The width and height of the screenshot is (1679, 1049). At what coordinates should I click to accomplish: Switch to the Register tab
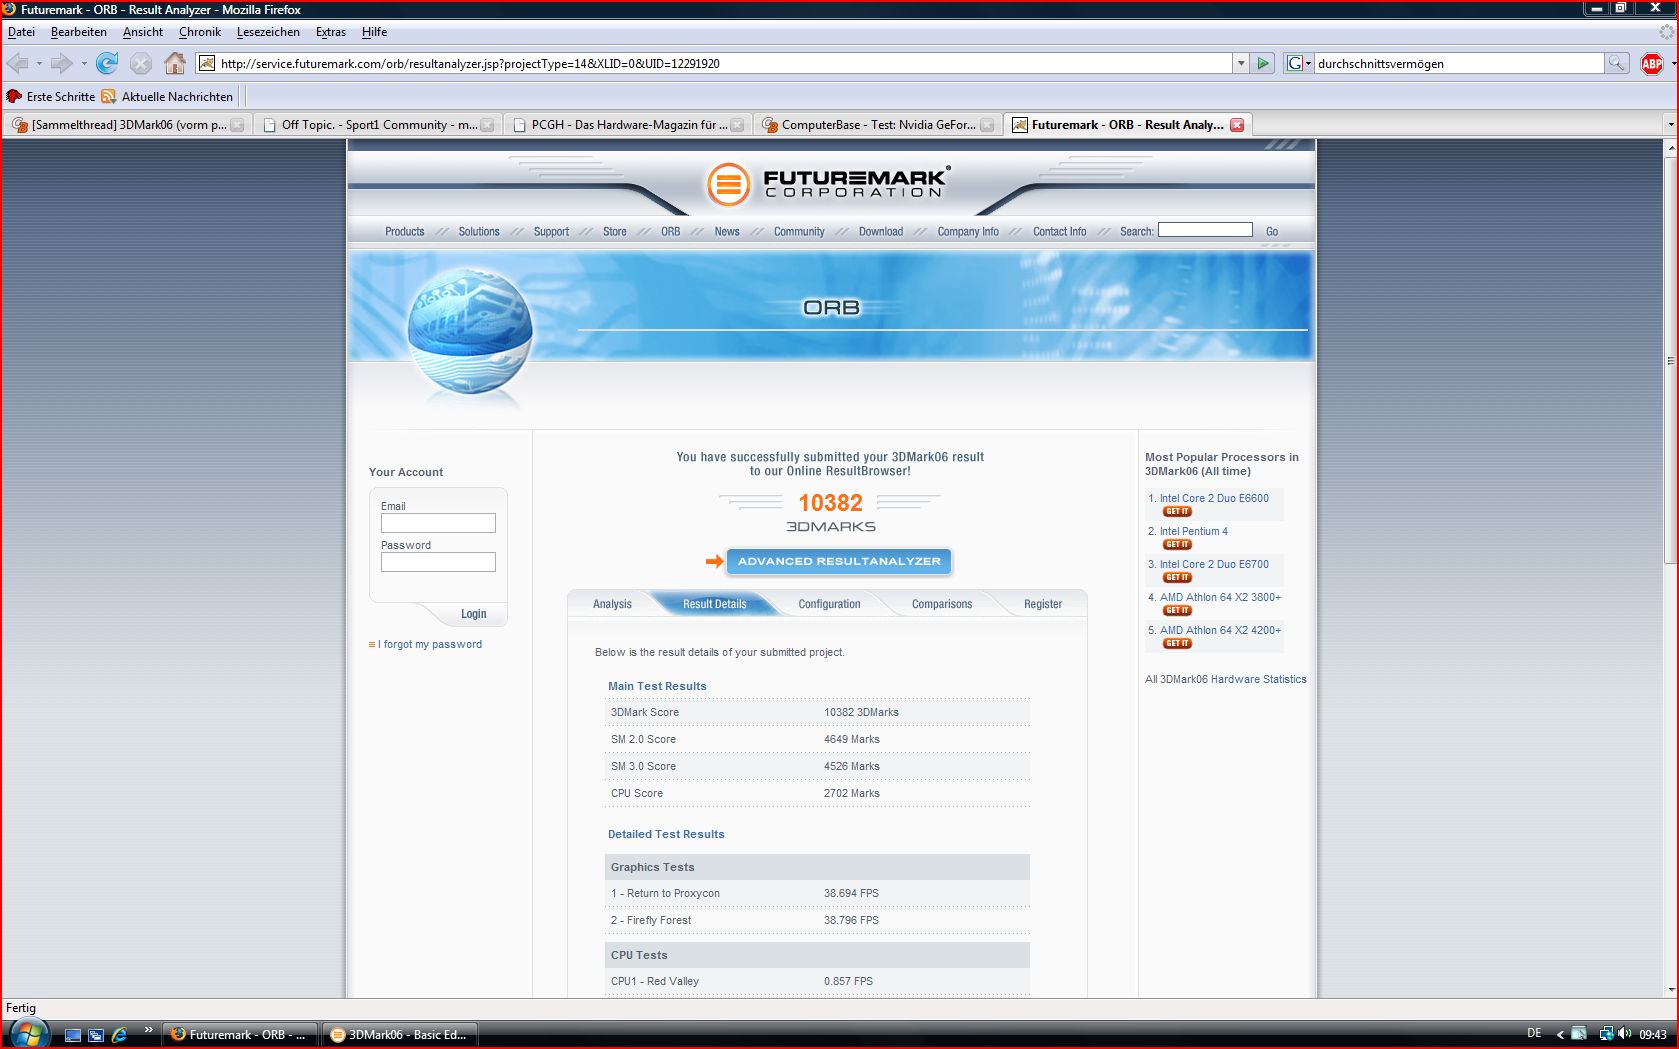coord(1043,604)
